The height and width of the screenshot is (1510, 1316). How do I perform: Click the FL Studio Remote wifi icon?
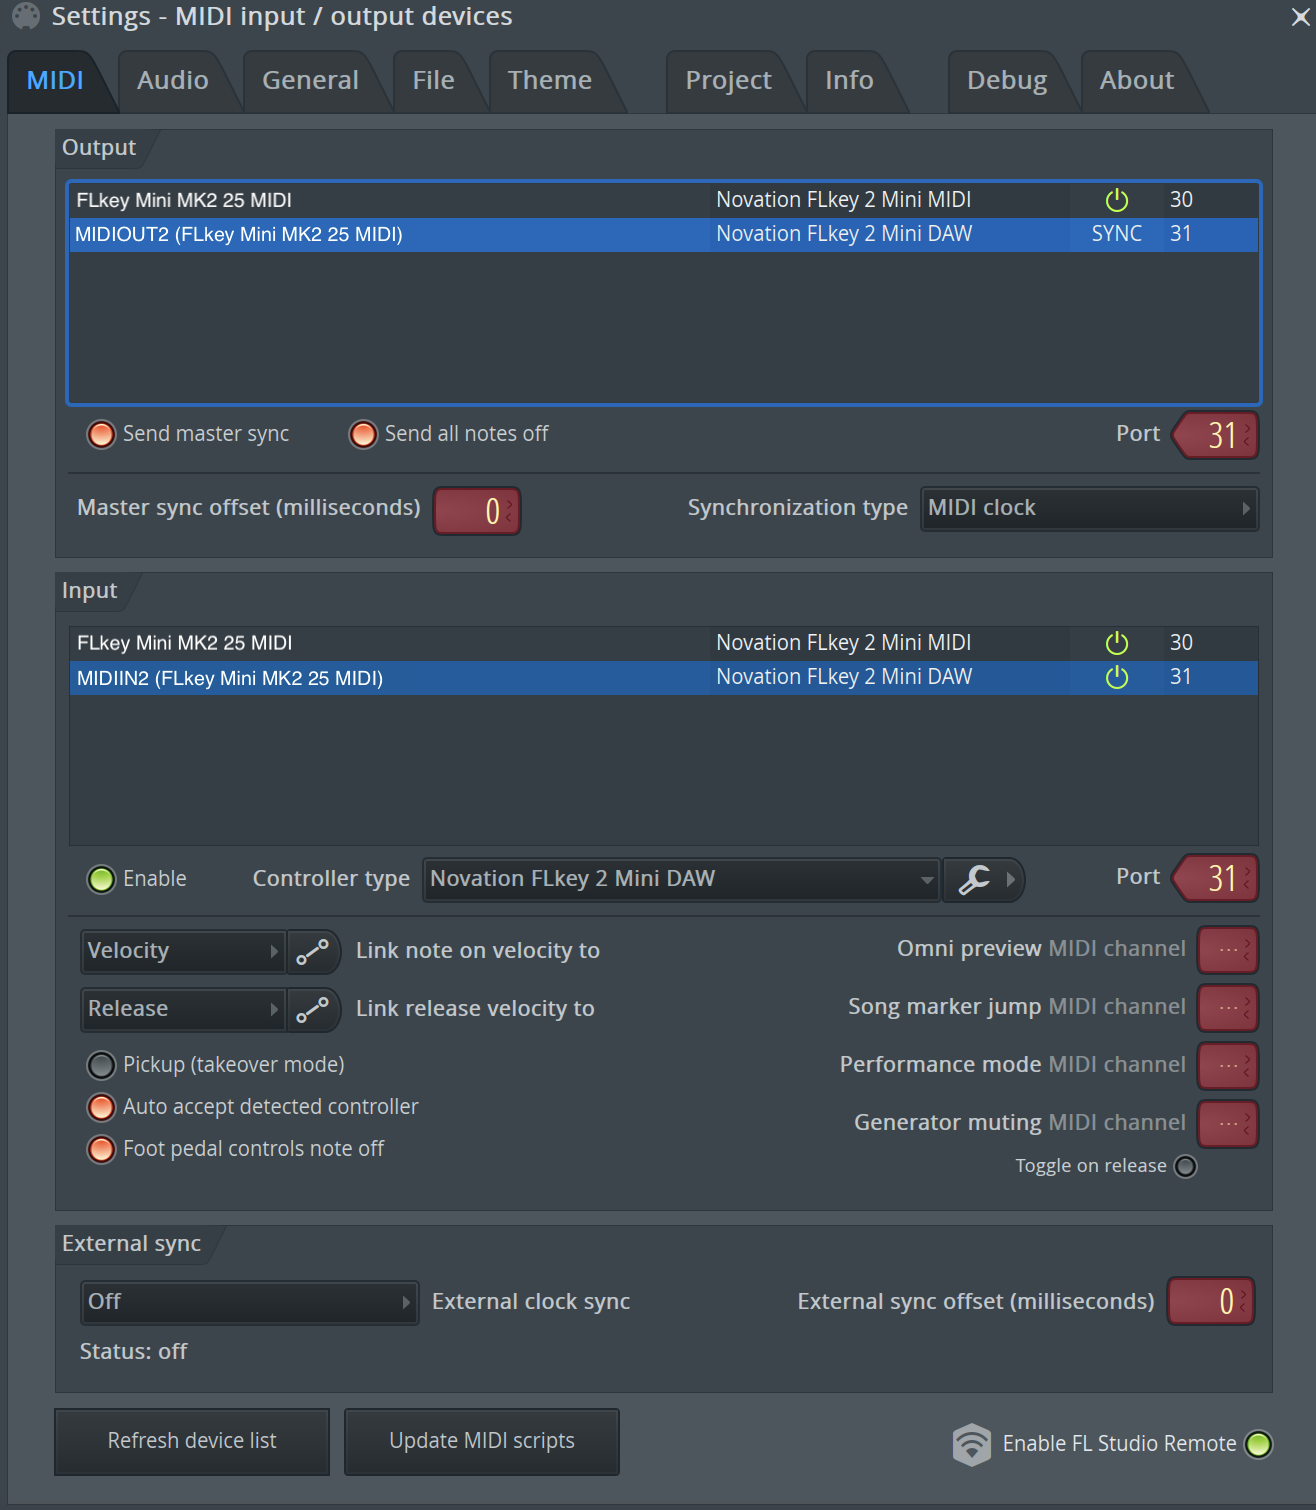(x=971, y=1444)
